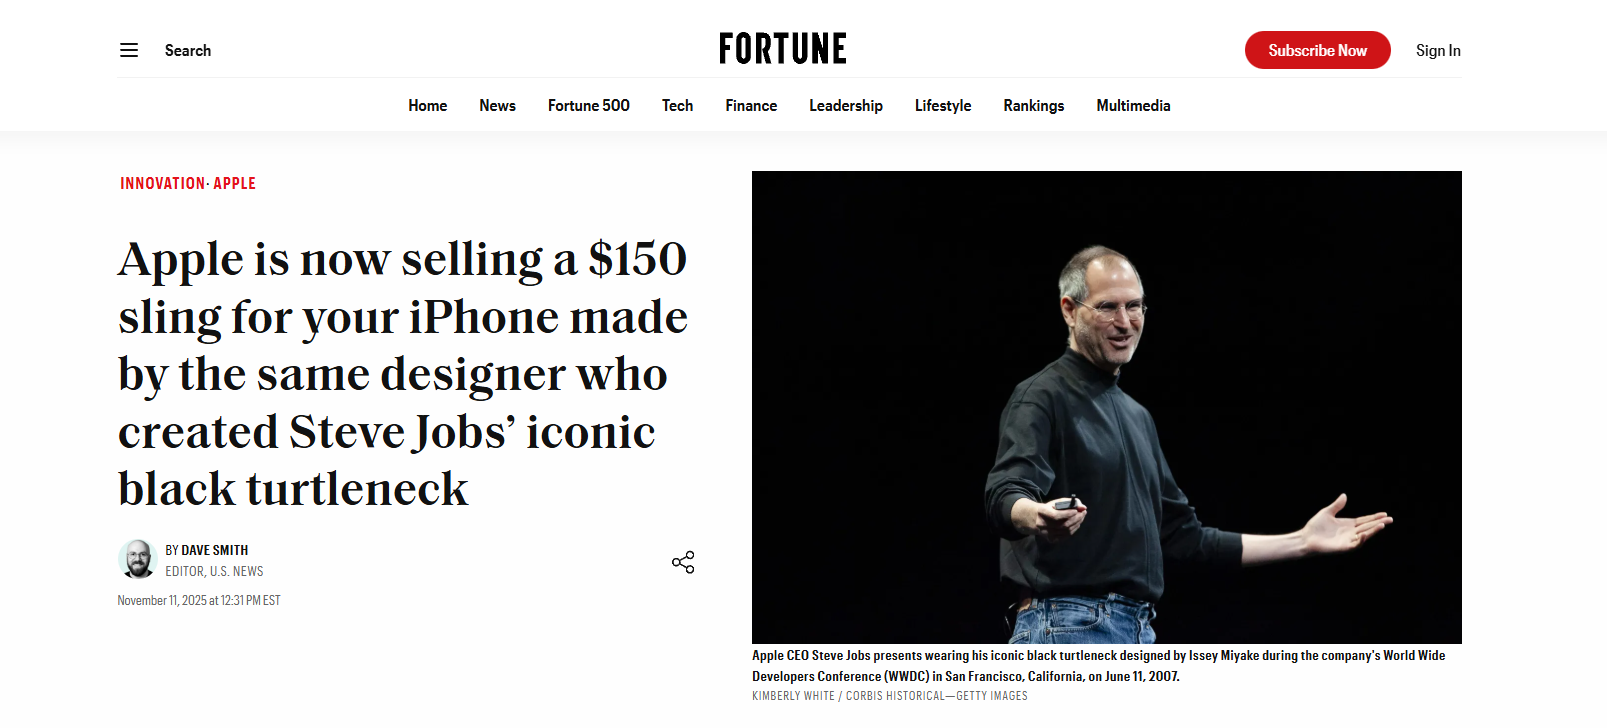Go to Rankings
This screenshot has height=728, width=1607.
1033,105
